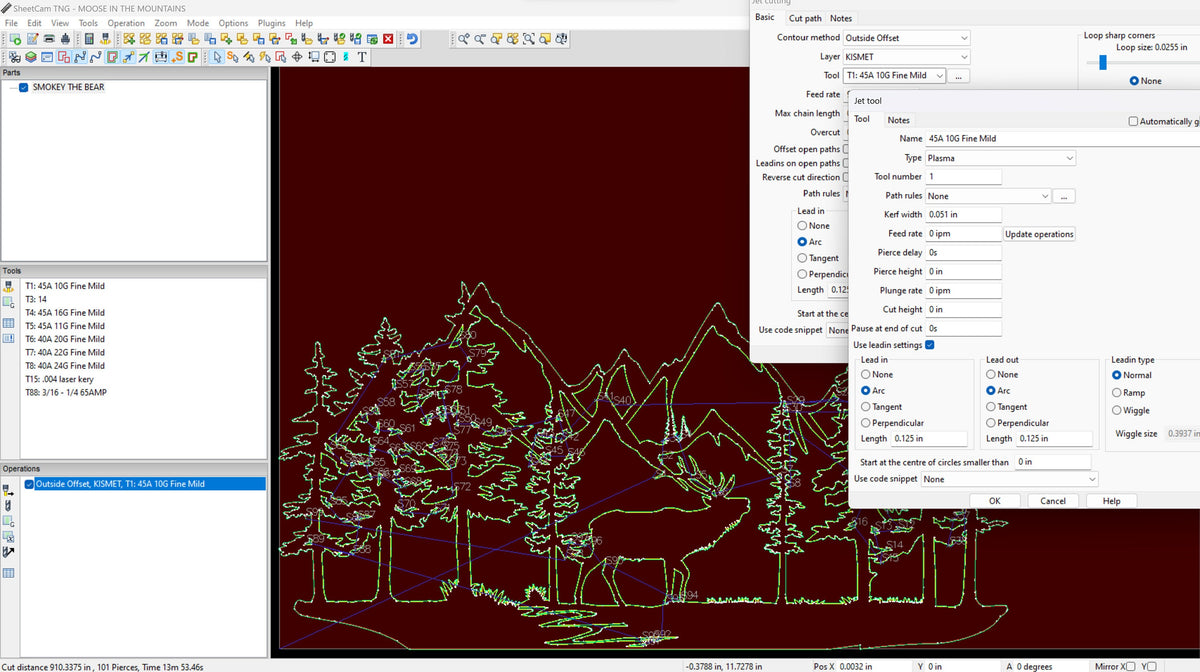Choose Ramp leadin type
The width and height of the screenshot is (1200, 672).
(1117, 393)
